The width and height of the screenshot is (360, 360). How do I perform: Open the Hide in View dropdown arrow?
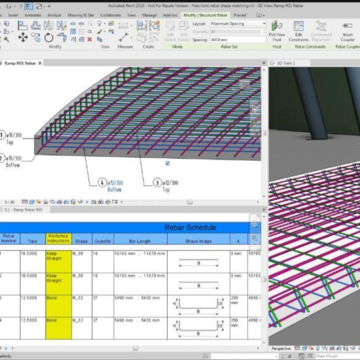pos(105,24)
